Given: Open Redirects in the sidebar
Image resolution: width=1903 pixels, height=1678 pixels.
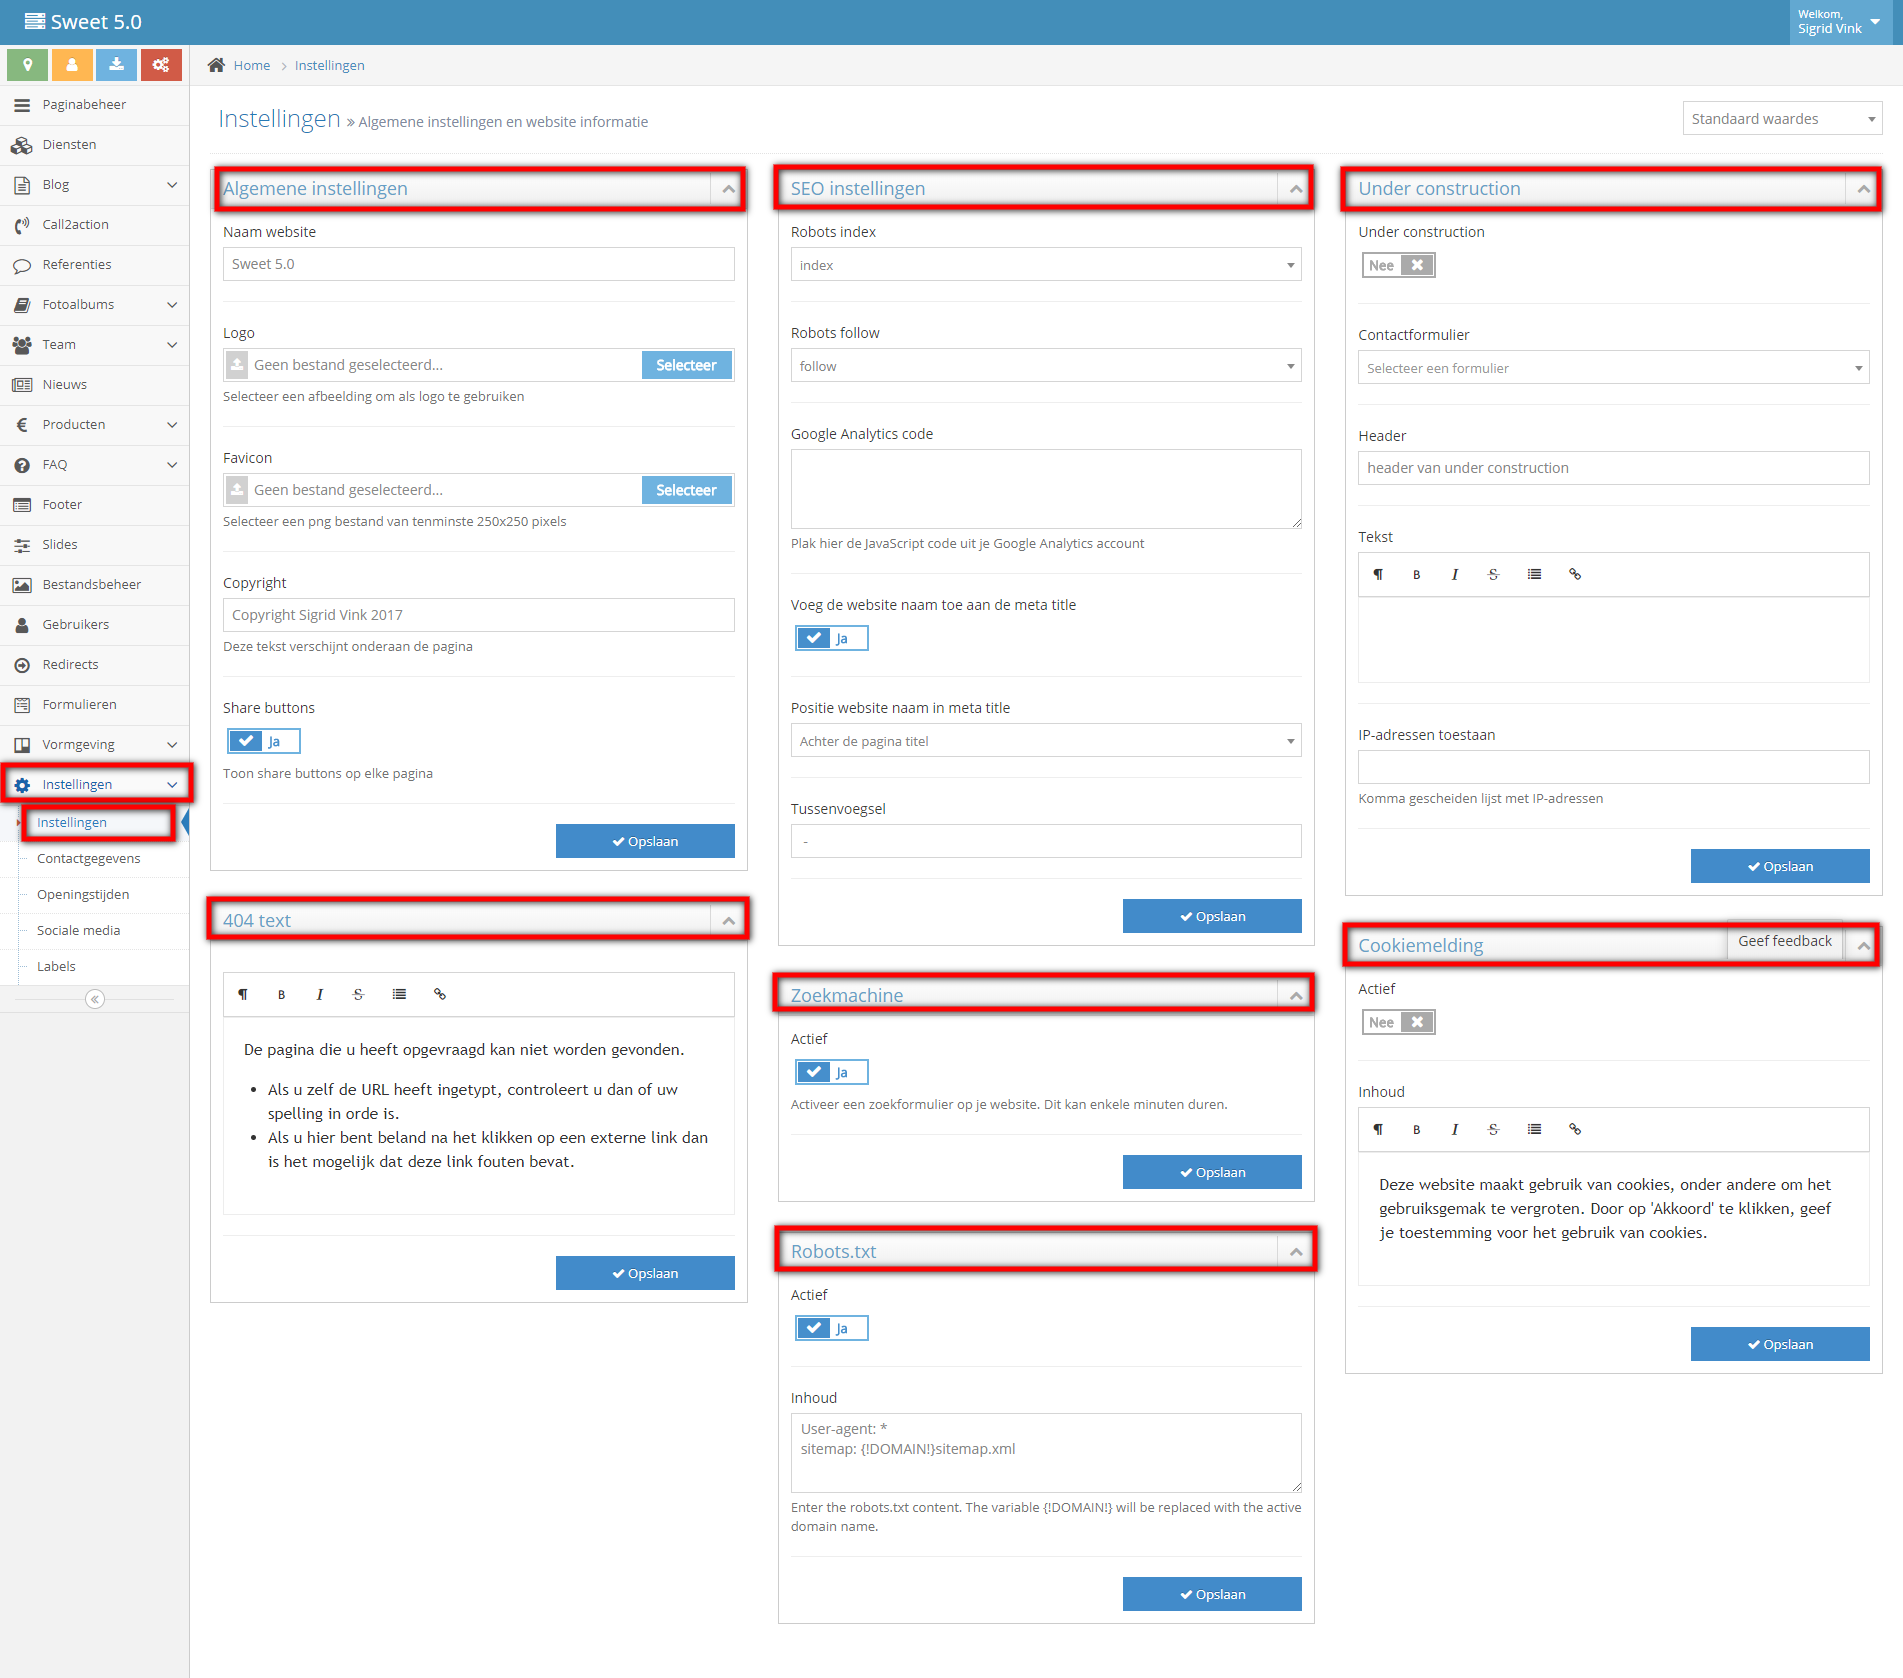Looking at the screenshot, I should coord(95,665).
